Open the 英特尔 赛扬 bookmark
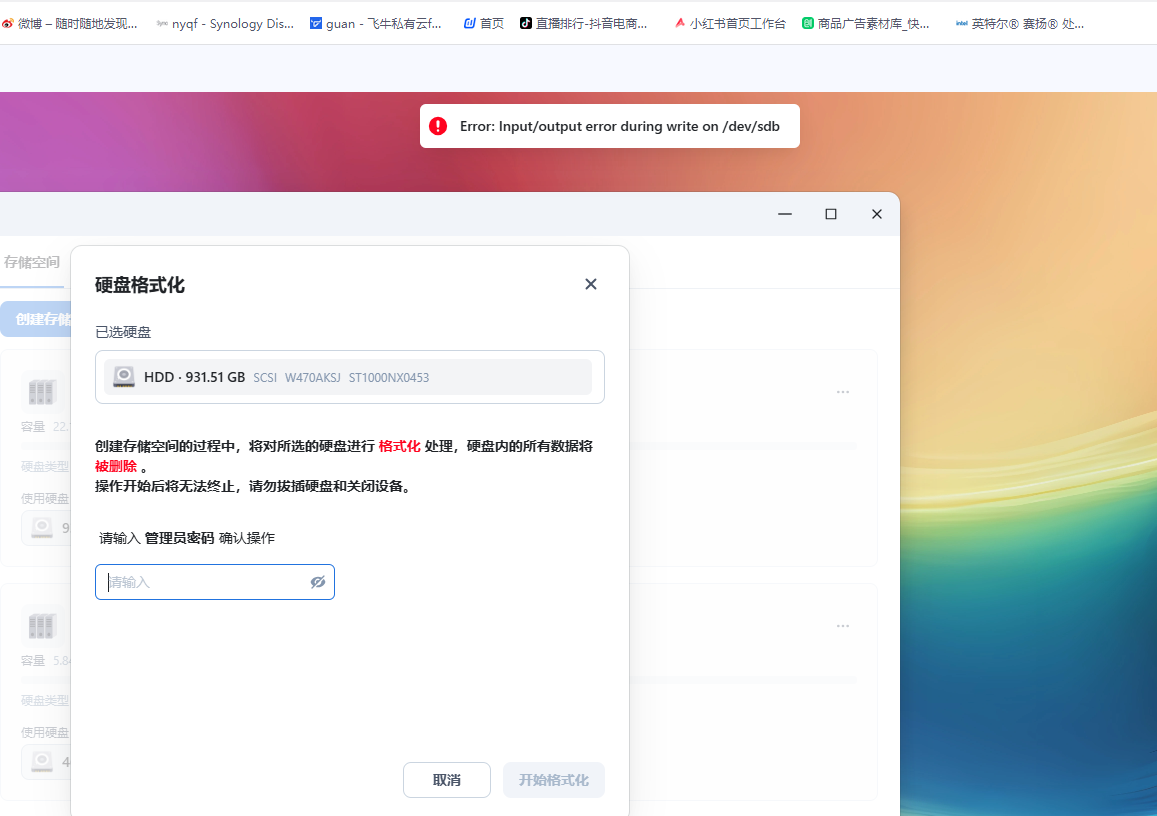1157x816 pixels. (1020, 24)
